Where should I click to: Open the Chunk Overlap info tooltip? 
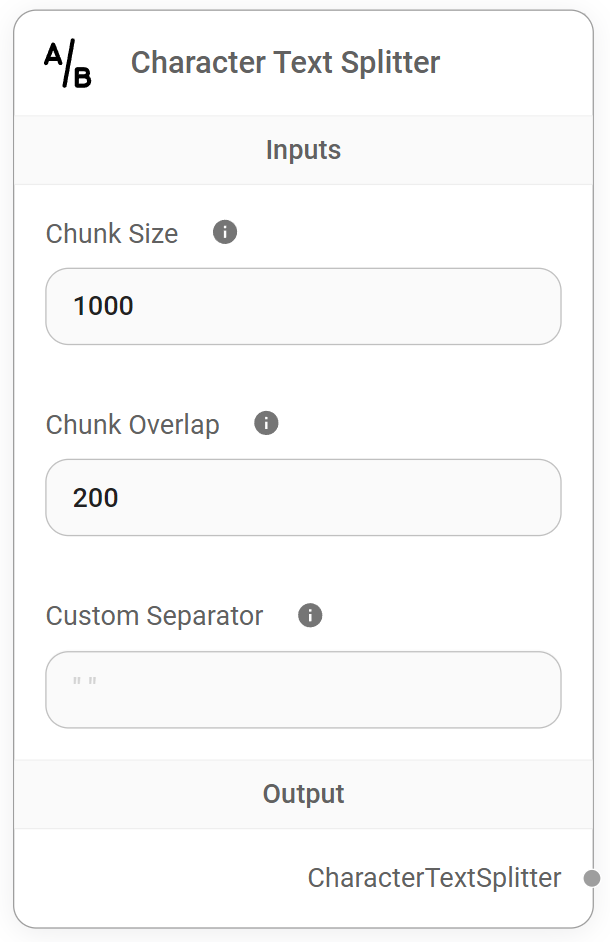pyautogui.click(x=266, y=423)
